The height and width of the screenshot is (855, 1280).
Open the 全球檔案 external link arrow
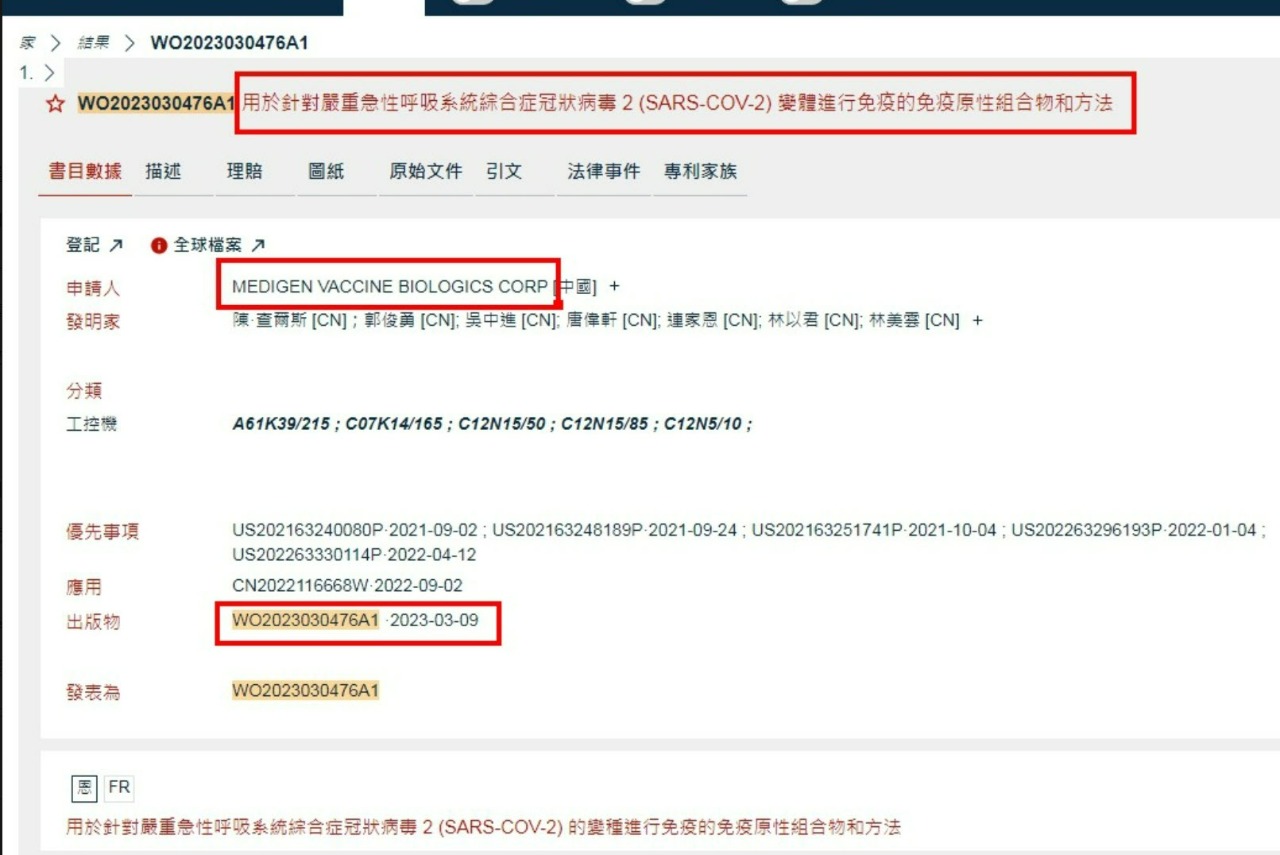click(x=258, y=245)
